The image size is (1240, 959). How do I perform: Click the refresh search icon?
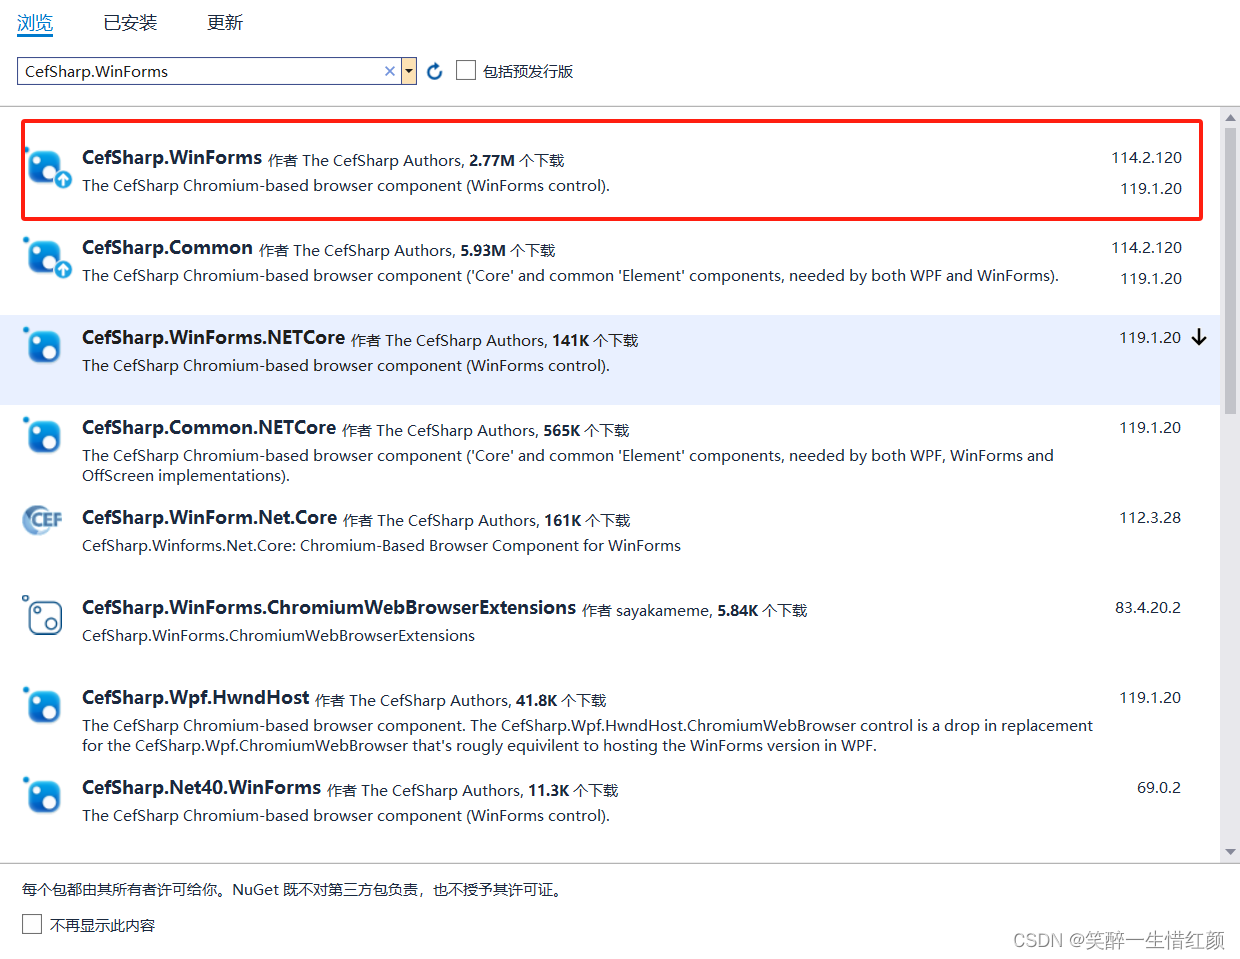(x=434, y=71)
